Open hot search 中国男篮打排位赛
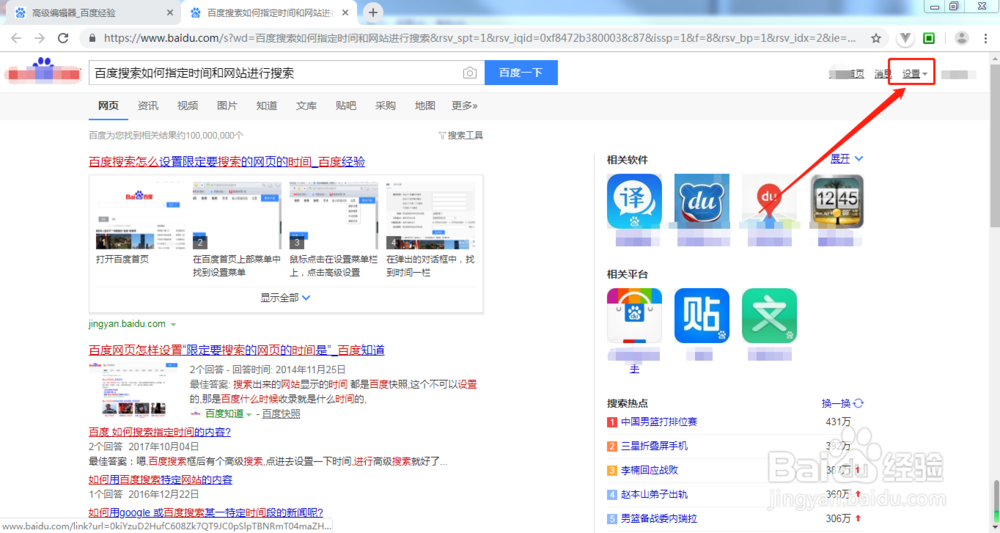 [x=659, y=422]
